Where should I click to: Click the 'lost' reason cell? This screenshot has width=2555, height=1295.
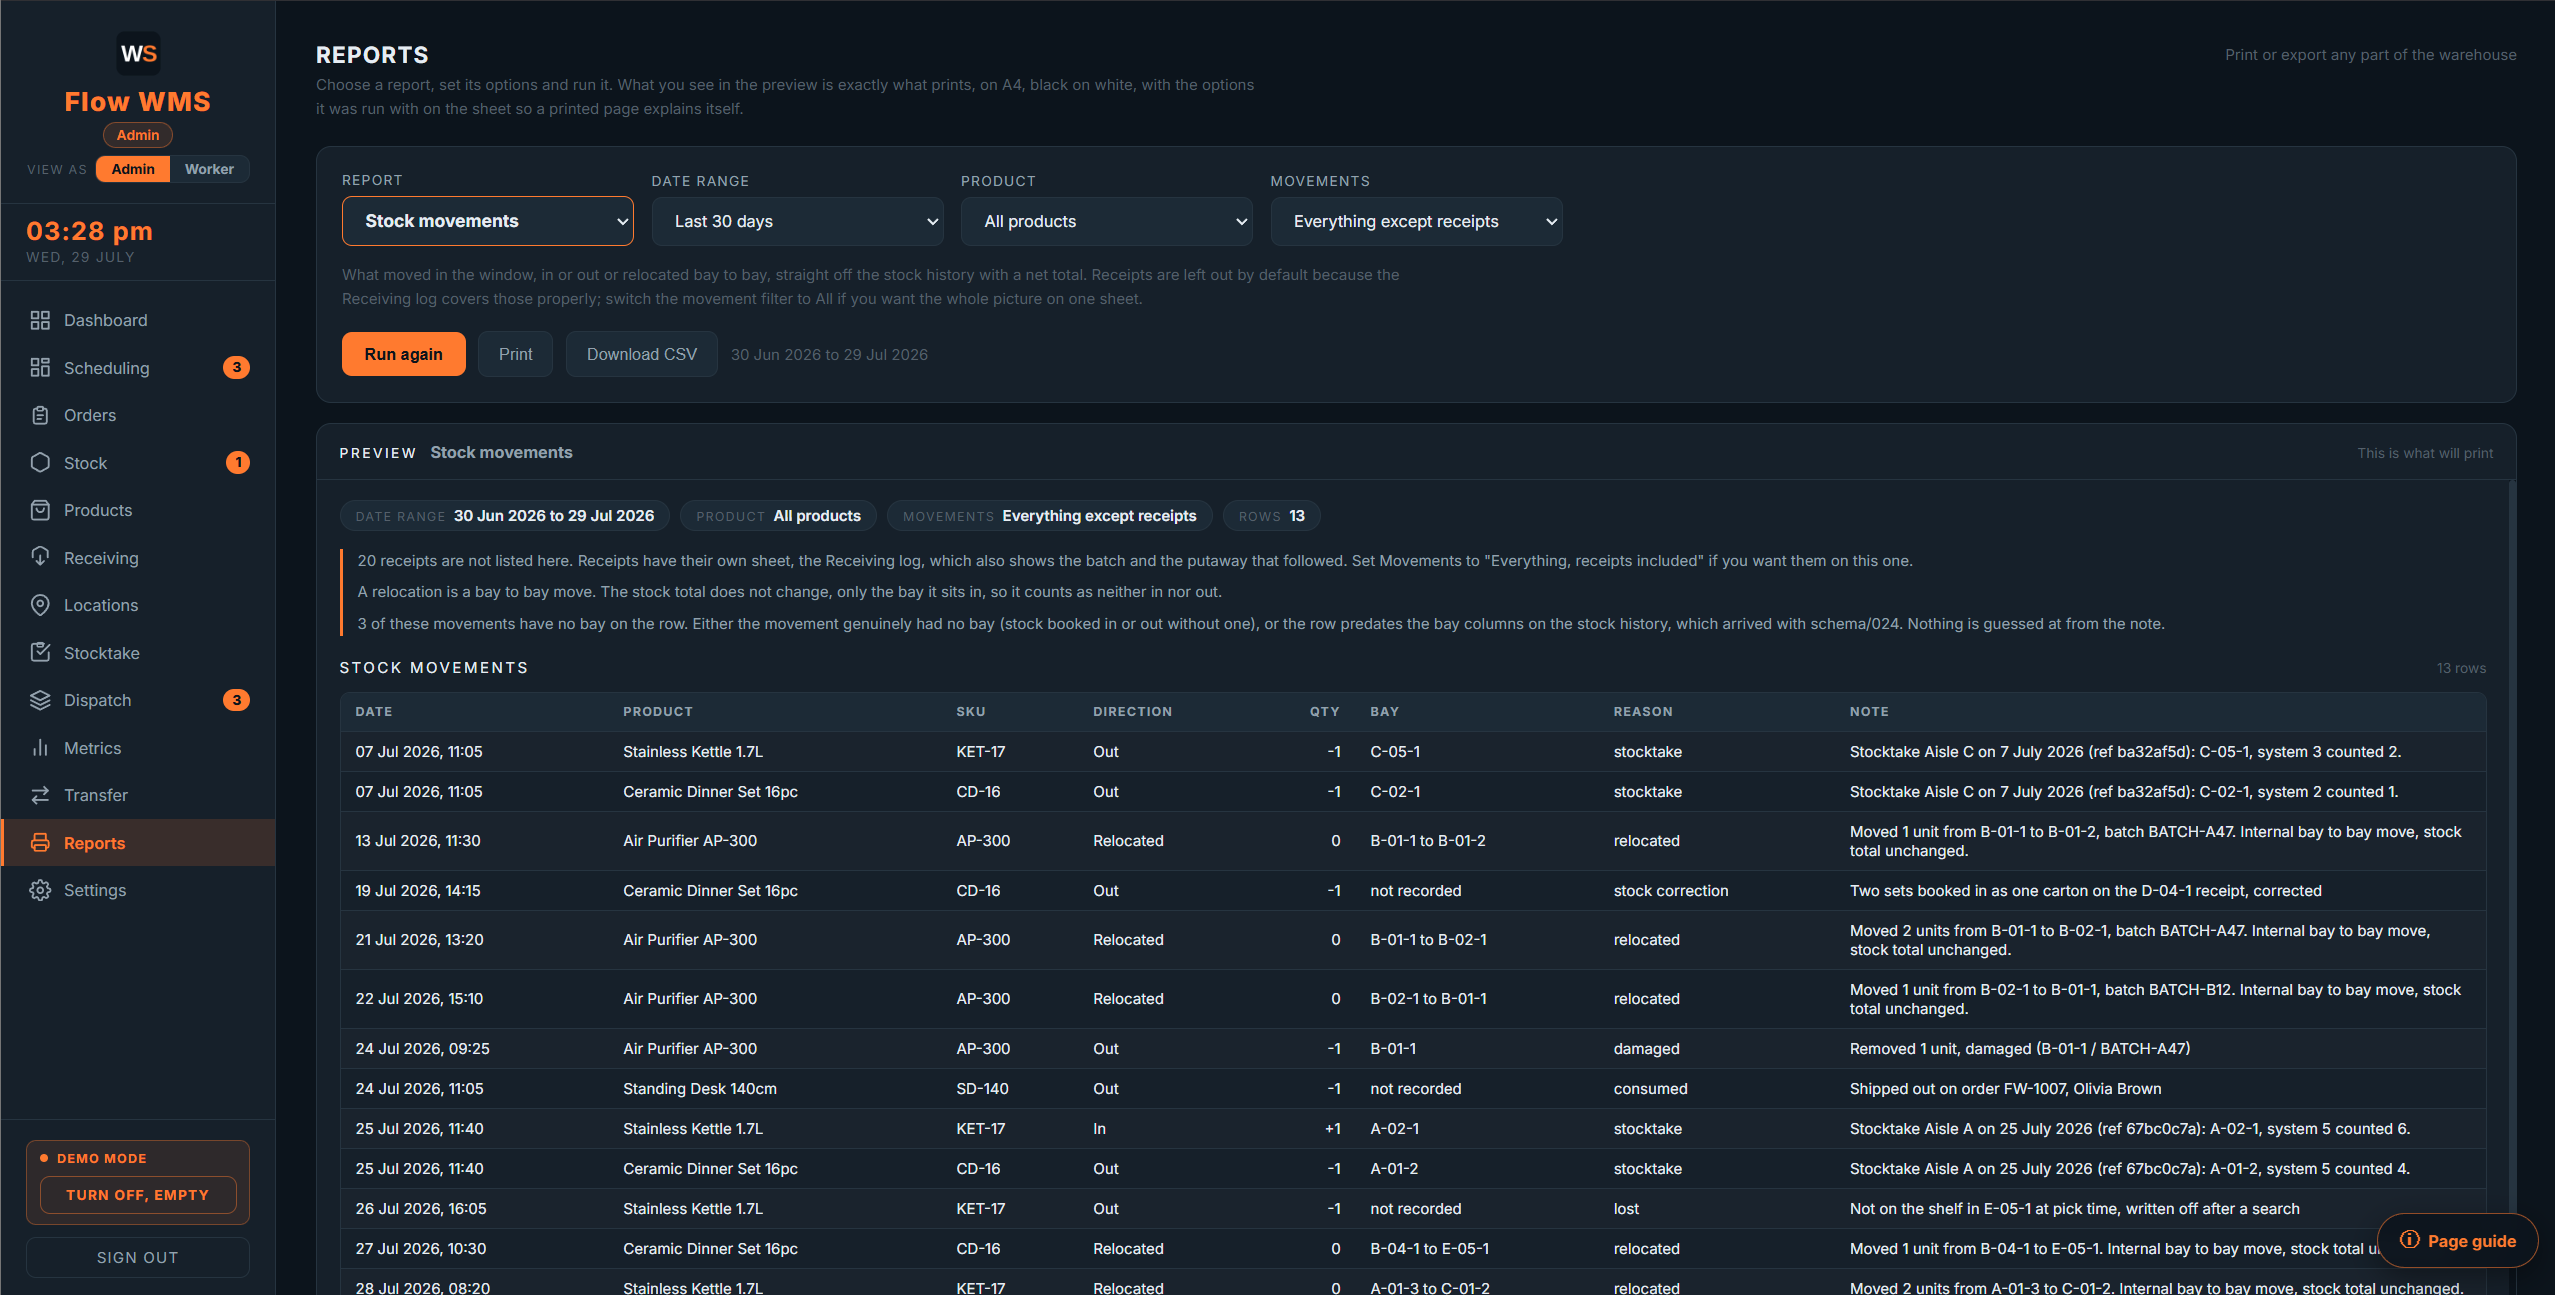click(1626, 1209)
